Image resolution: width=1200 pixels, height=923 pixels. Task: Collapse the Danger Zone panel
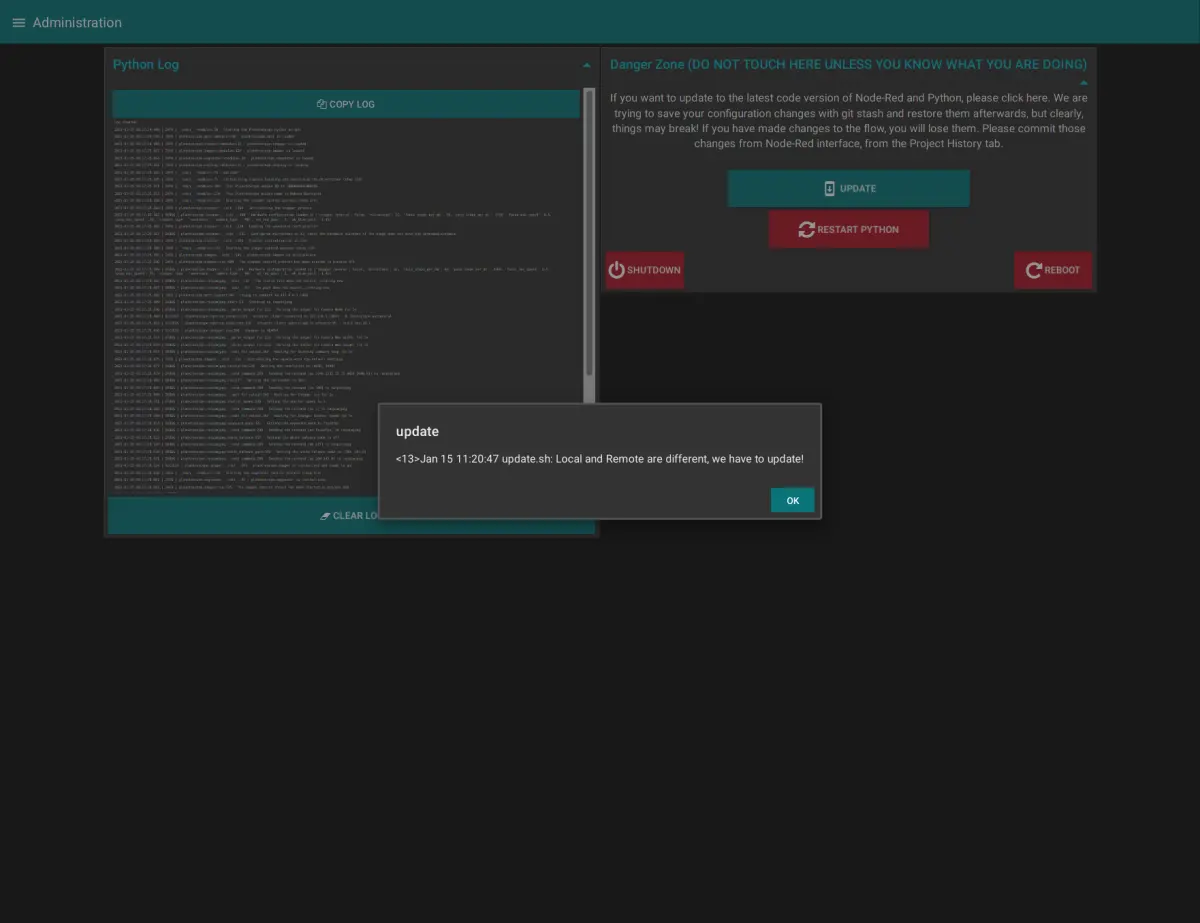point(1083,83)
